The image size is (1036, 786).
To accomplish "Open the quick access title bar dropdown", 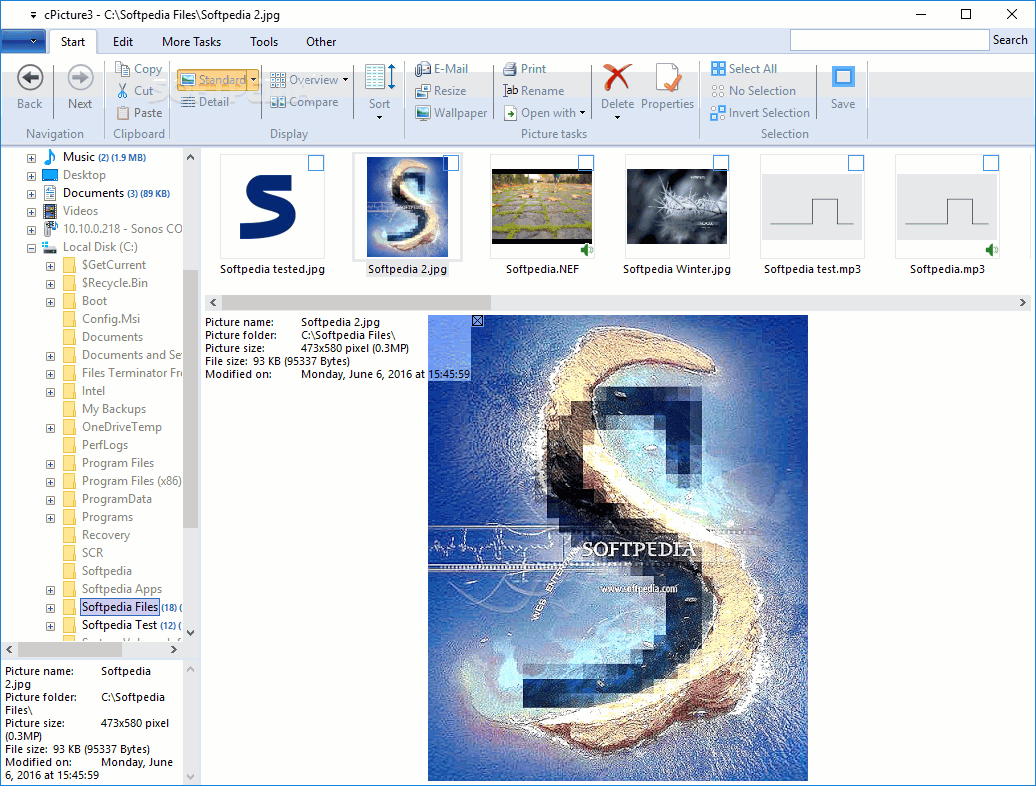I will pyautogui.click(x=32, y=15).
